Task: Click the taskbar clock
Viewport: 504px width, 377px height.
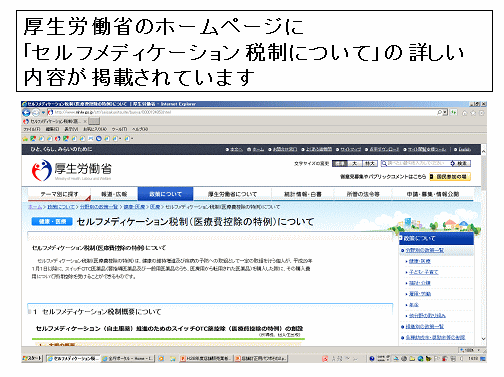Action: coord(473,359)
